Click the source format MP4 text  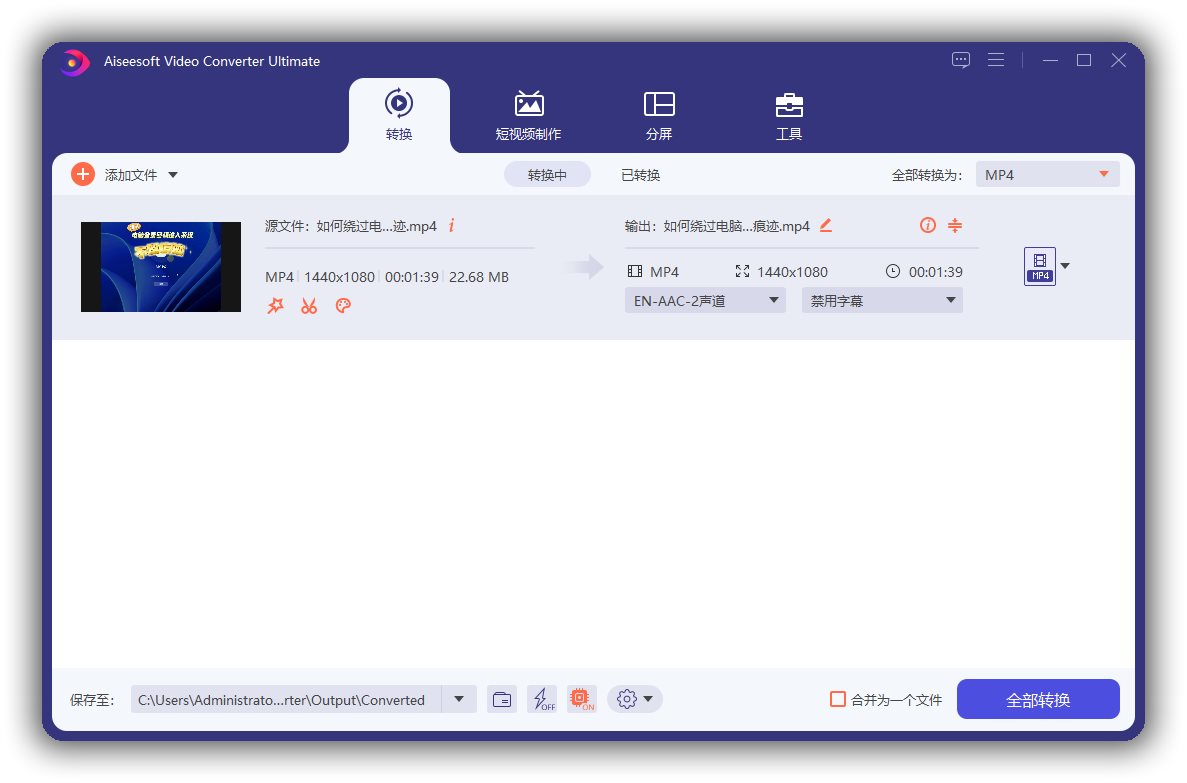point(279,277)
